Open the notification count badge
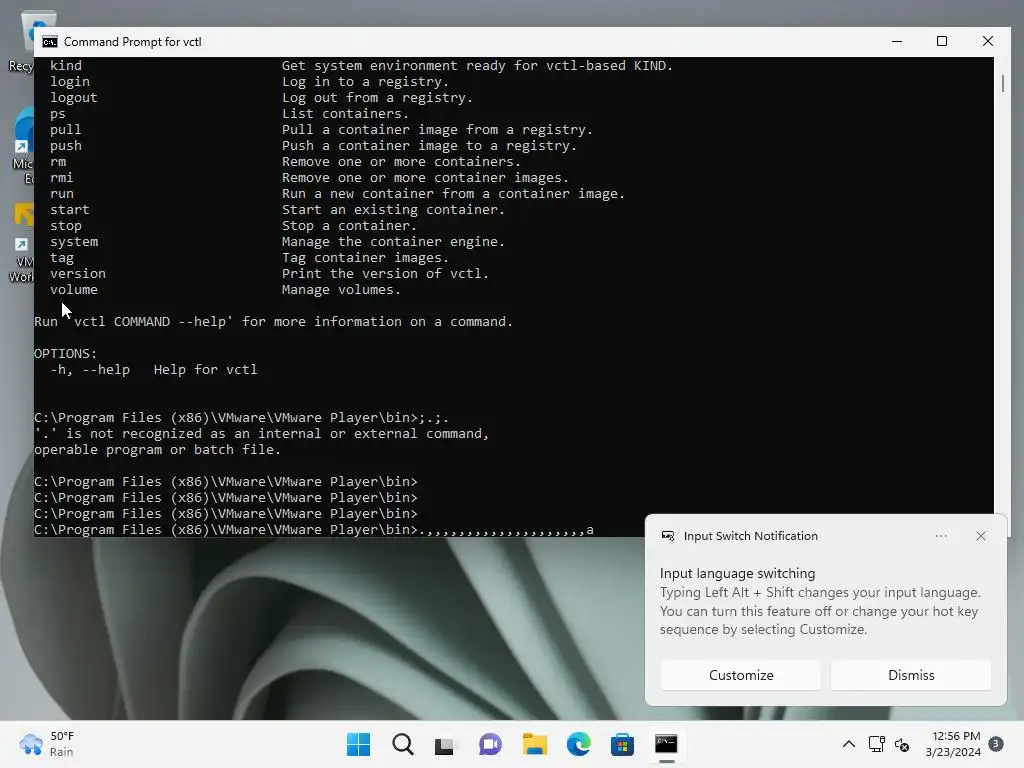The height and width of the screenshot is (768, 1024). click(x=996, y=744)
